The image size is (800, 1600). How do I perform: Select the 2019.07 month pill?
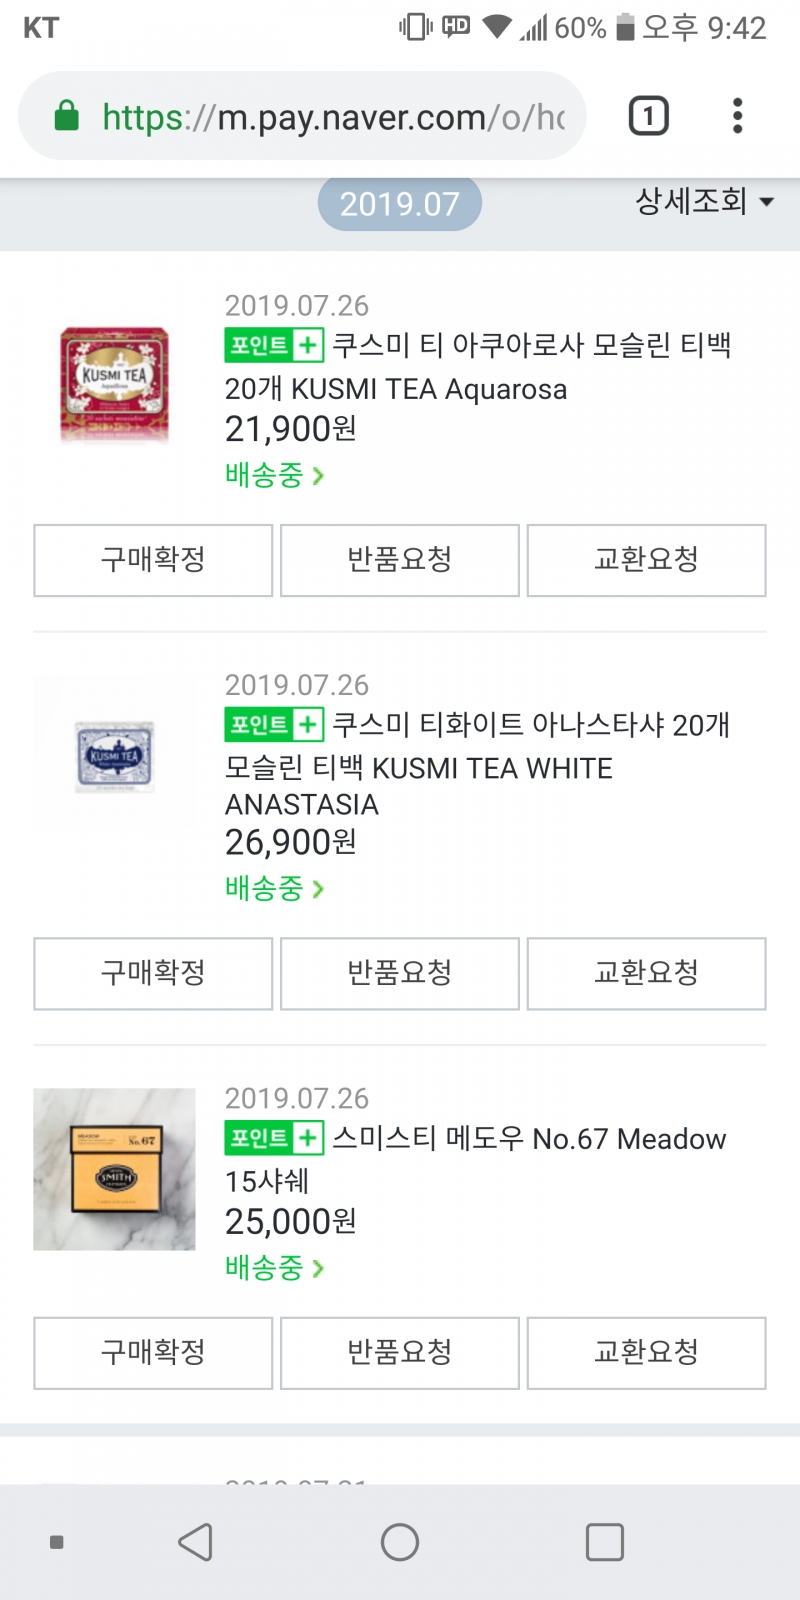tap(399, 204)
